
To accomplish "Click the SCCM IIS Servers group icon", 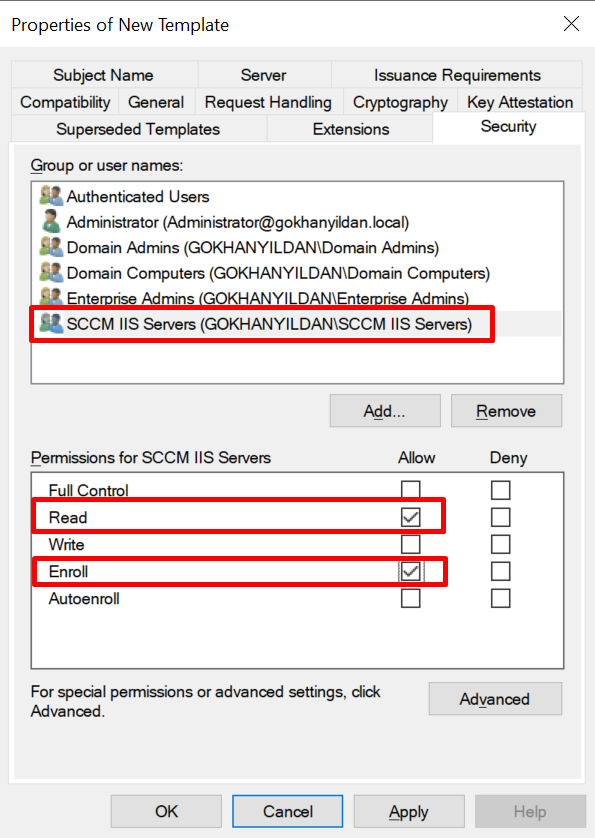I will click(51, 323).
